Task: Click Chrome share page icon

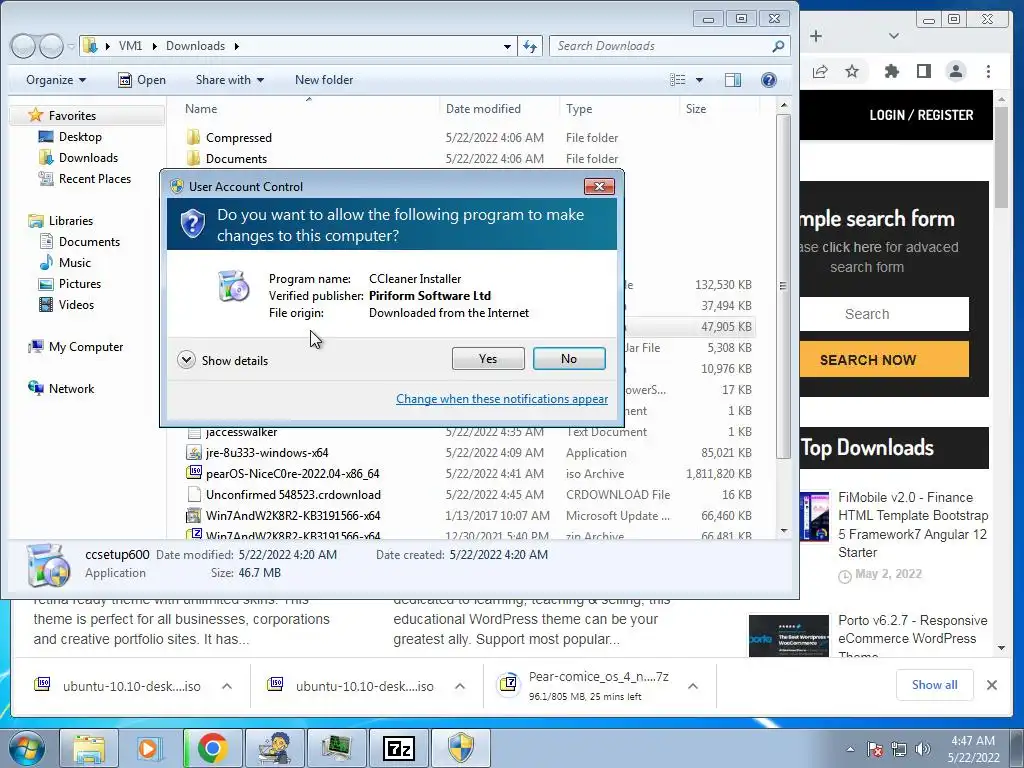Action: pyautogui.click(x=820, y=71)
